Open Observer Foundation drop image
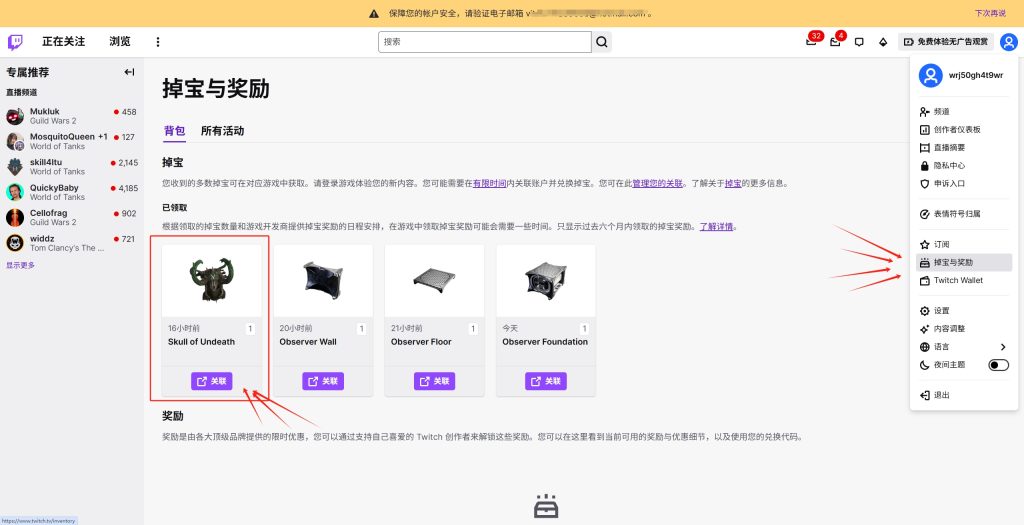1024x525 pixels. pos(546,281)
